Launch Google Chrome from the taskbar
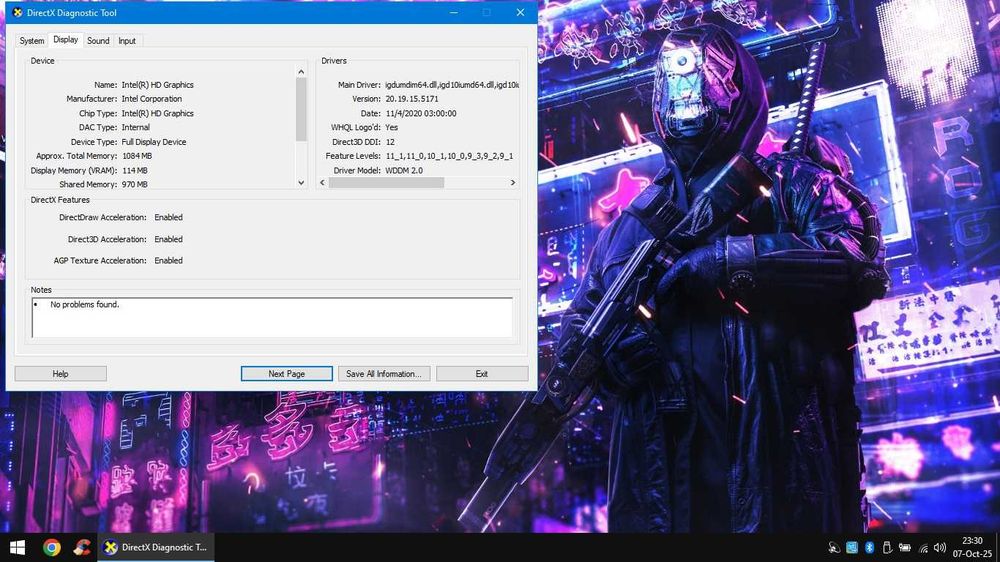 click(x=52, y=547)
